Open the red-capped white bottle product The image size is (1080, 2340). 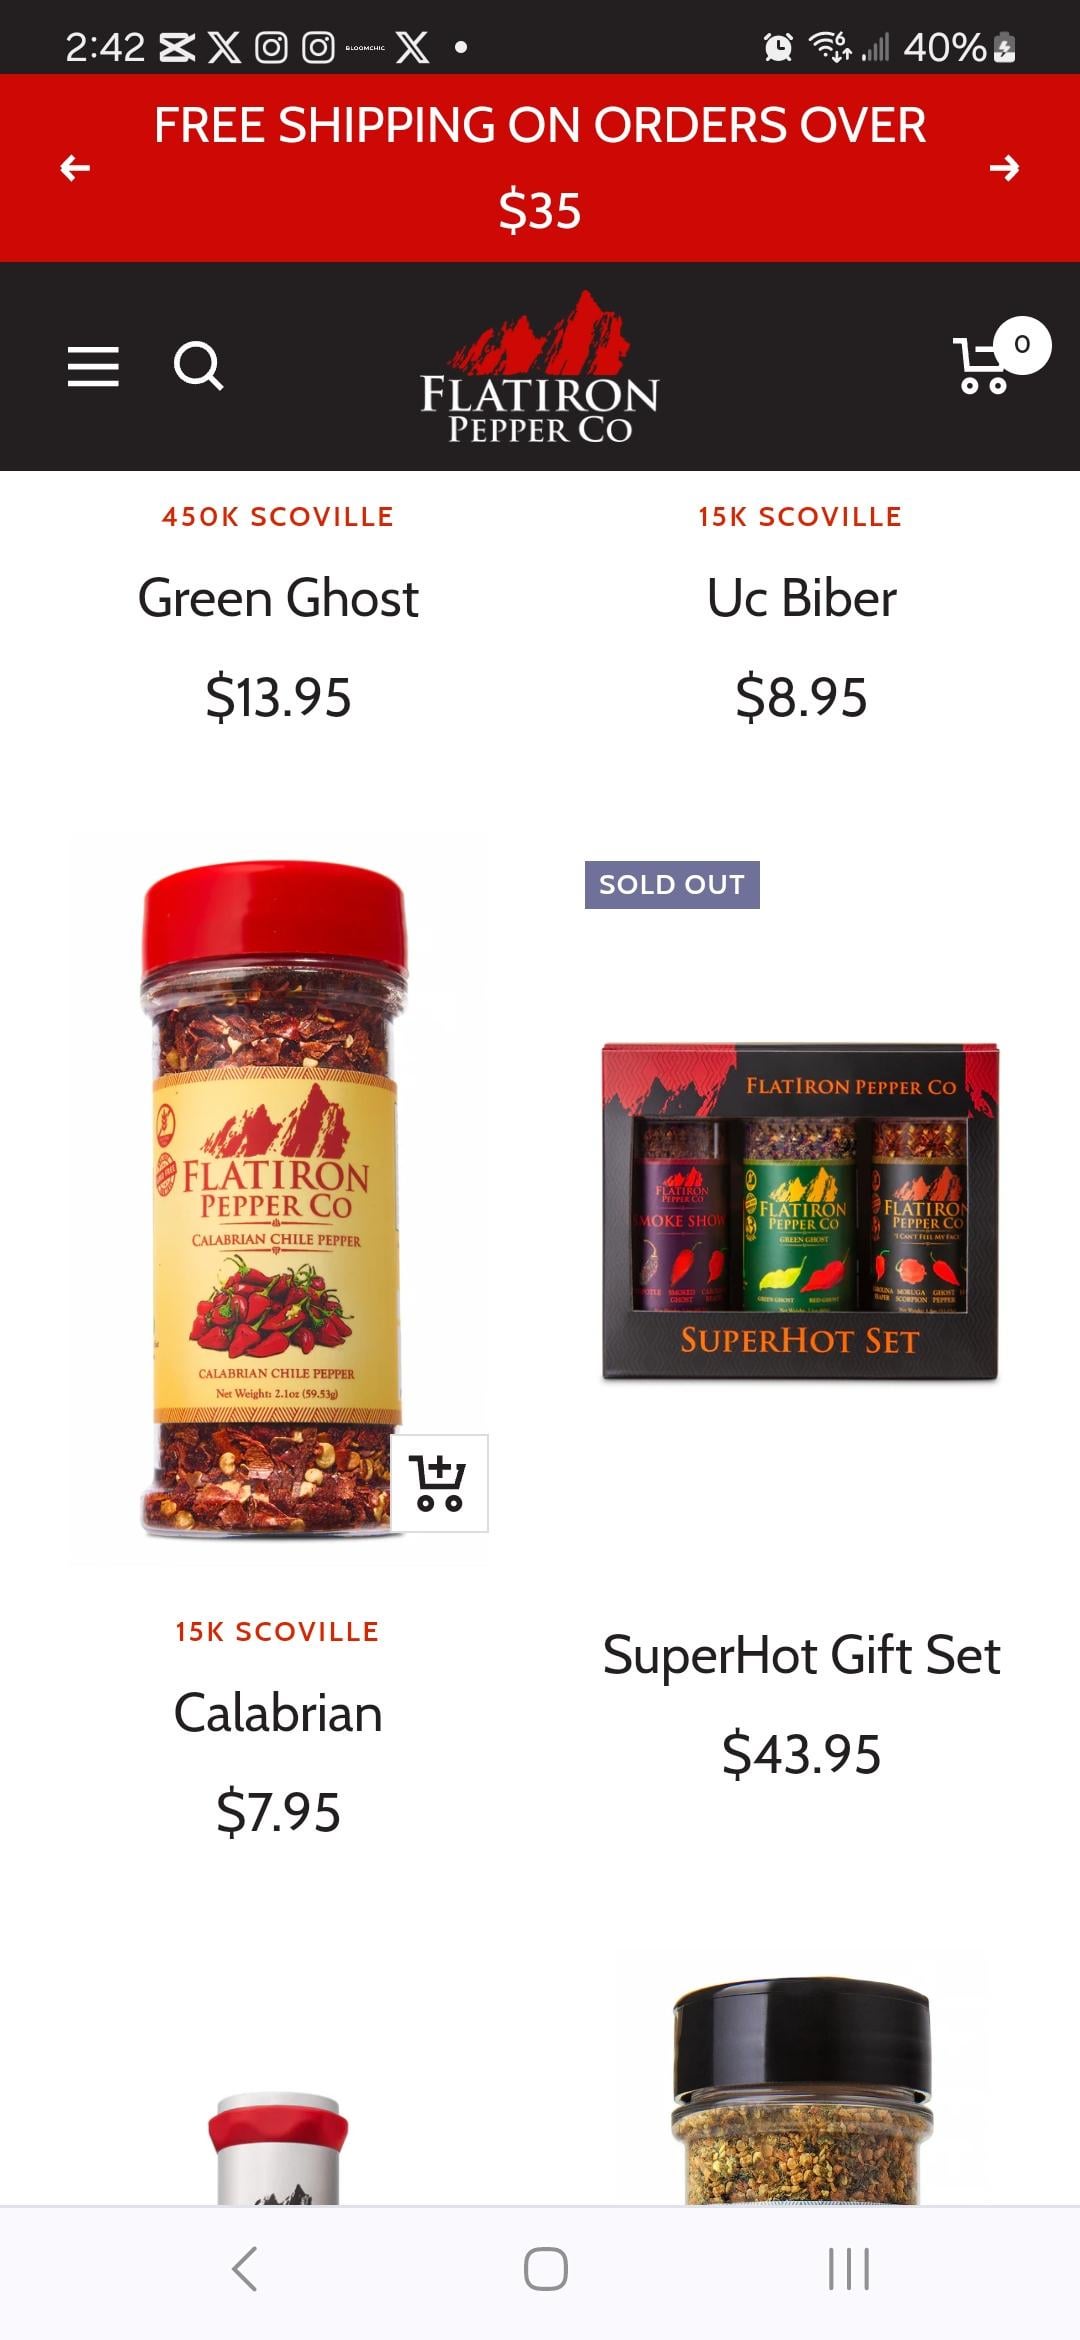278,2148
